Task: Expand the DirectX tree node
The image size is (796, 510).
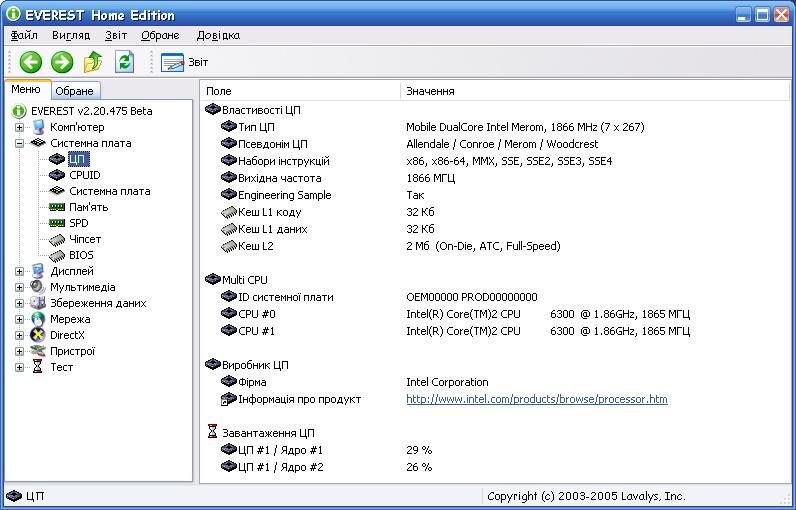Action: tap(19, 335)
